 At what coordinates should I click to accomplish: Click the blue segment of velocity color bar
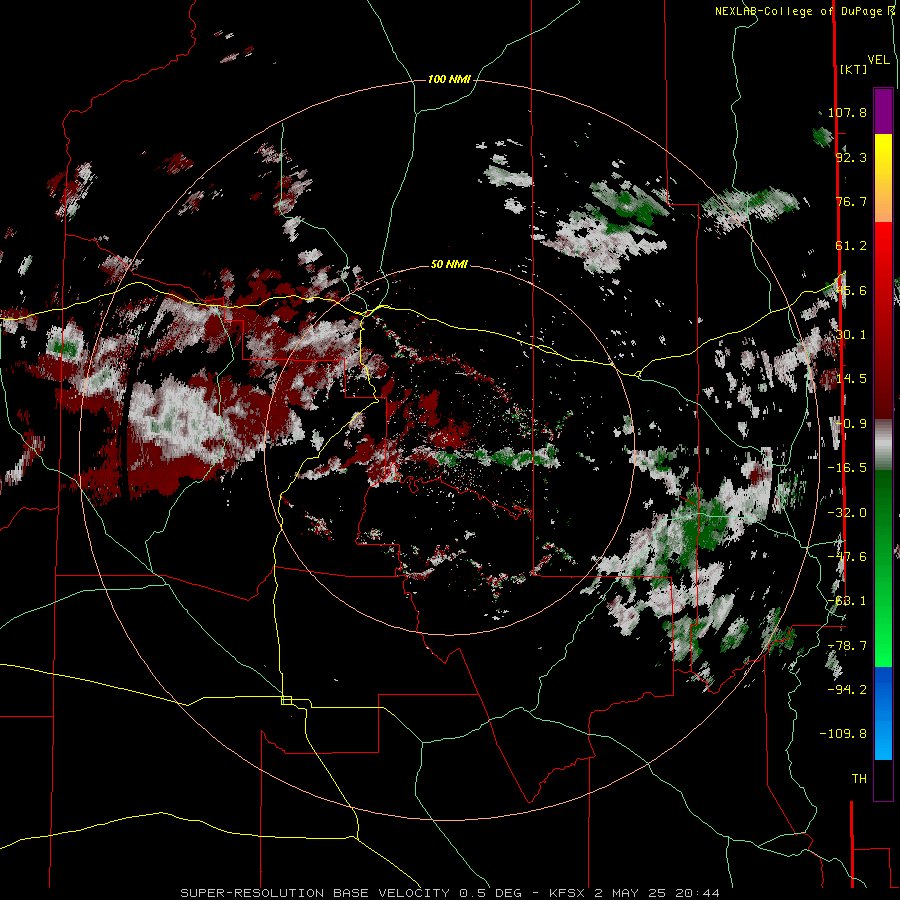click(x=883, y=713)
